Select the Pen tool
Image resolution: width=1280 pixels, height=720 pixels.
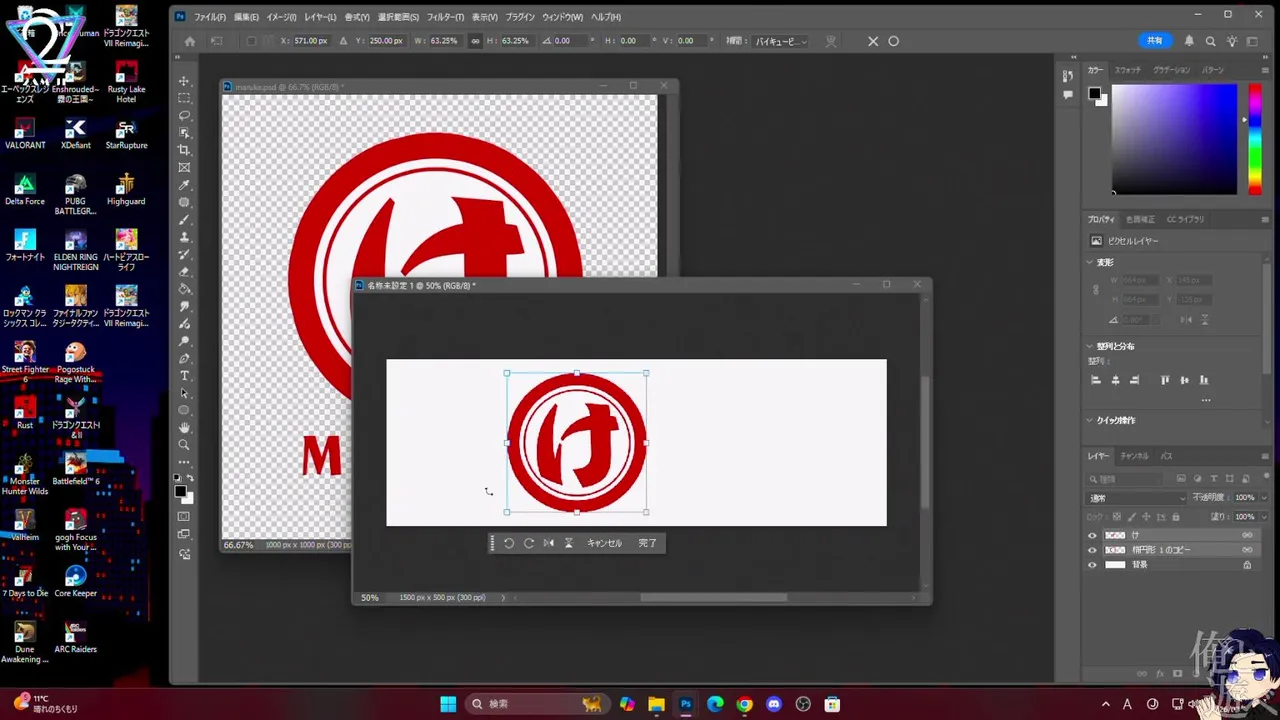point(184,358)
